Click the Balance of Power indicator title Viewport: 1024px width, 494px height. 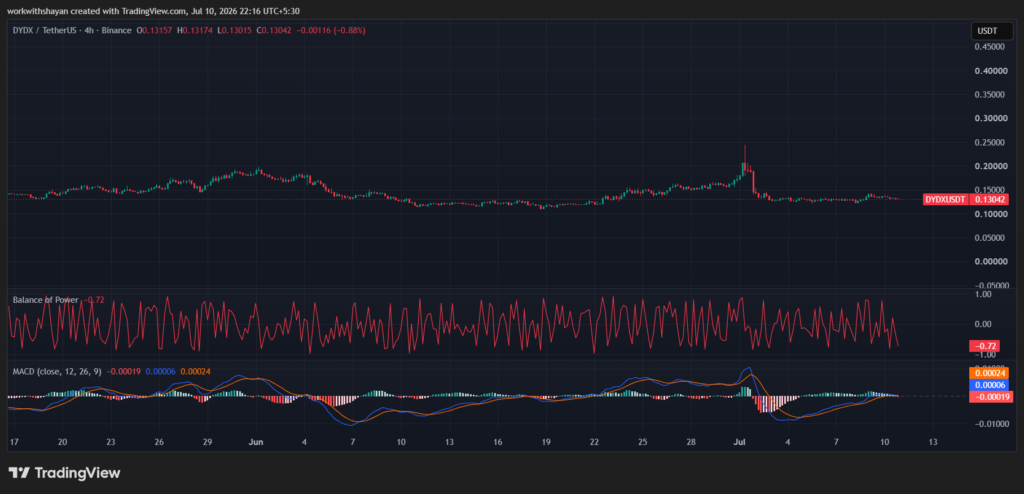46,300
